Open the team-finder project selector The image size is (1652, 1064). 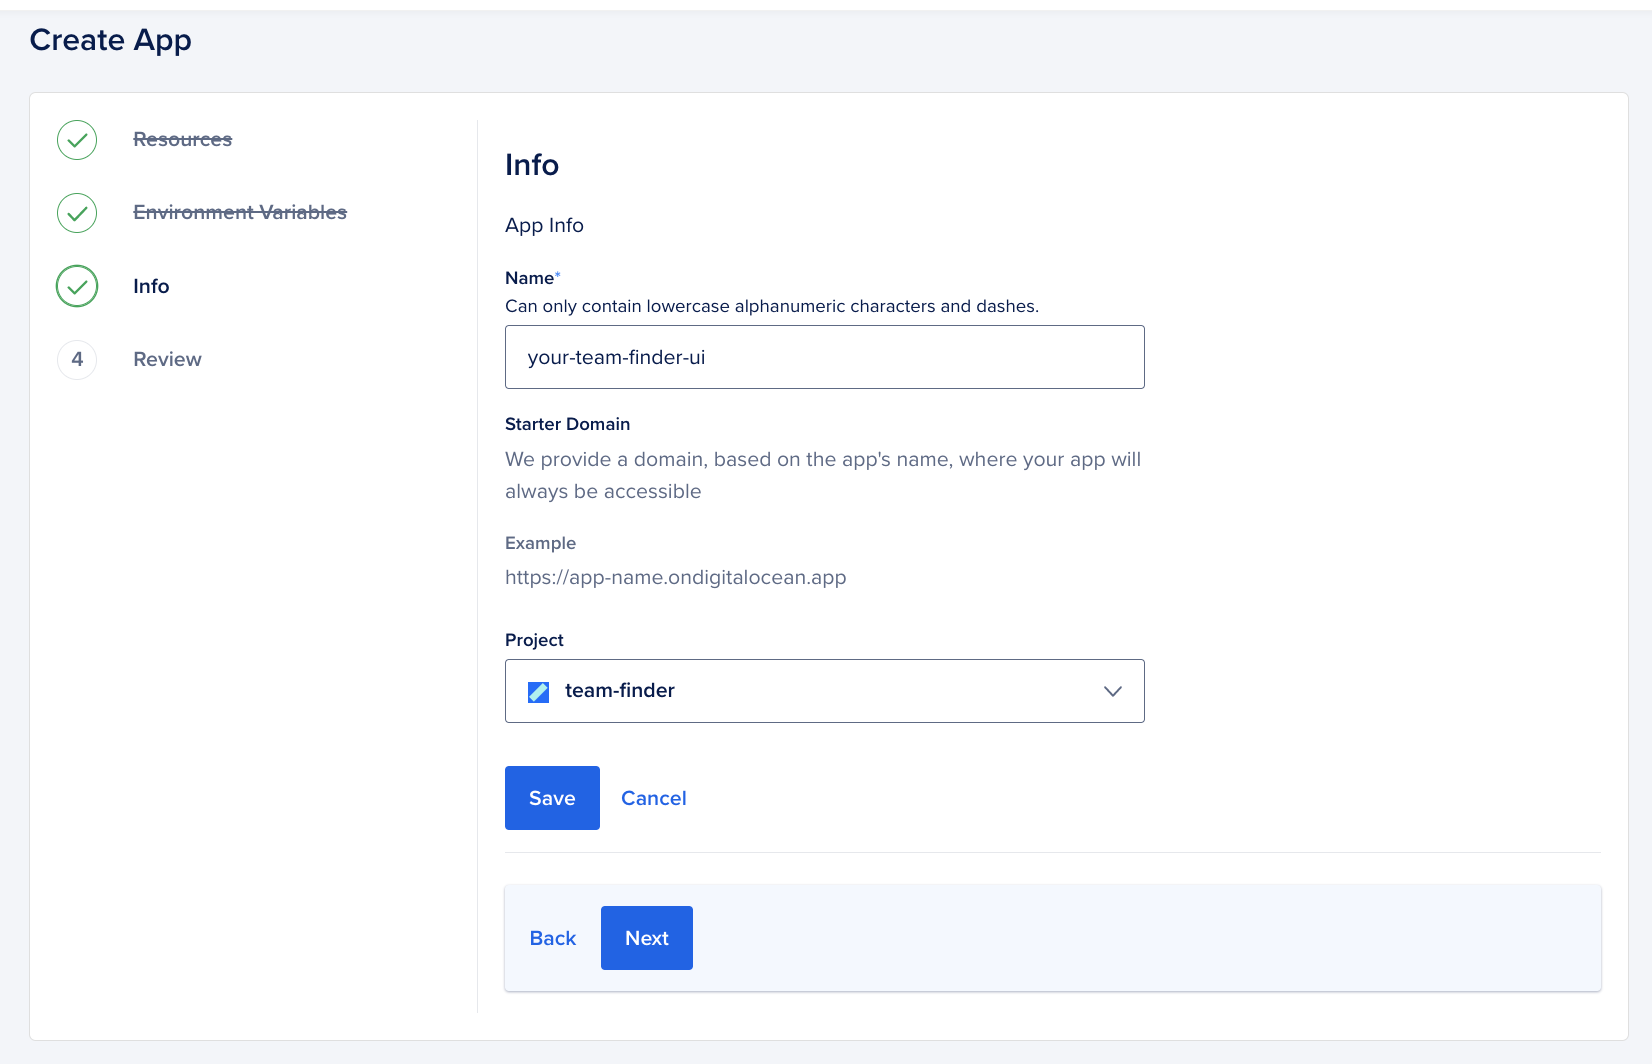pos(825,691)
